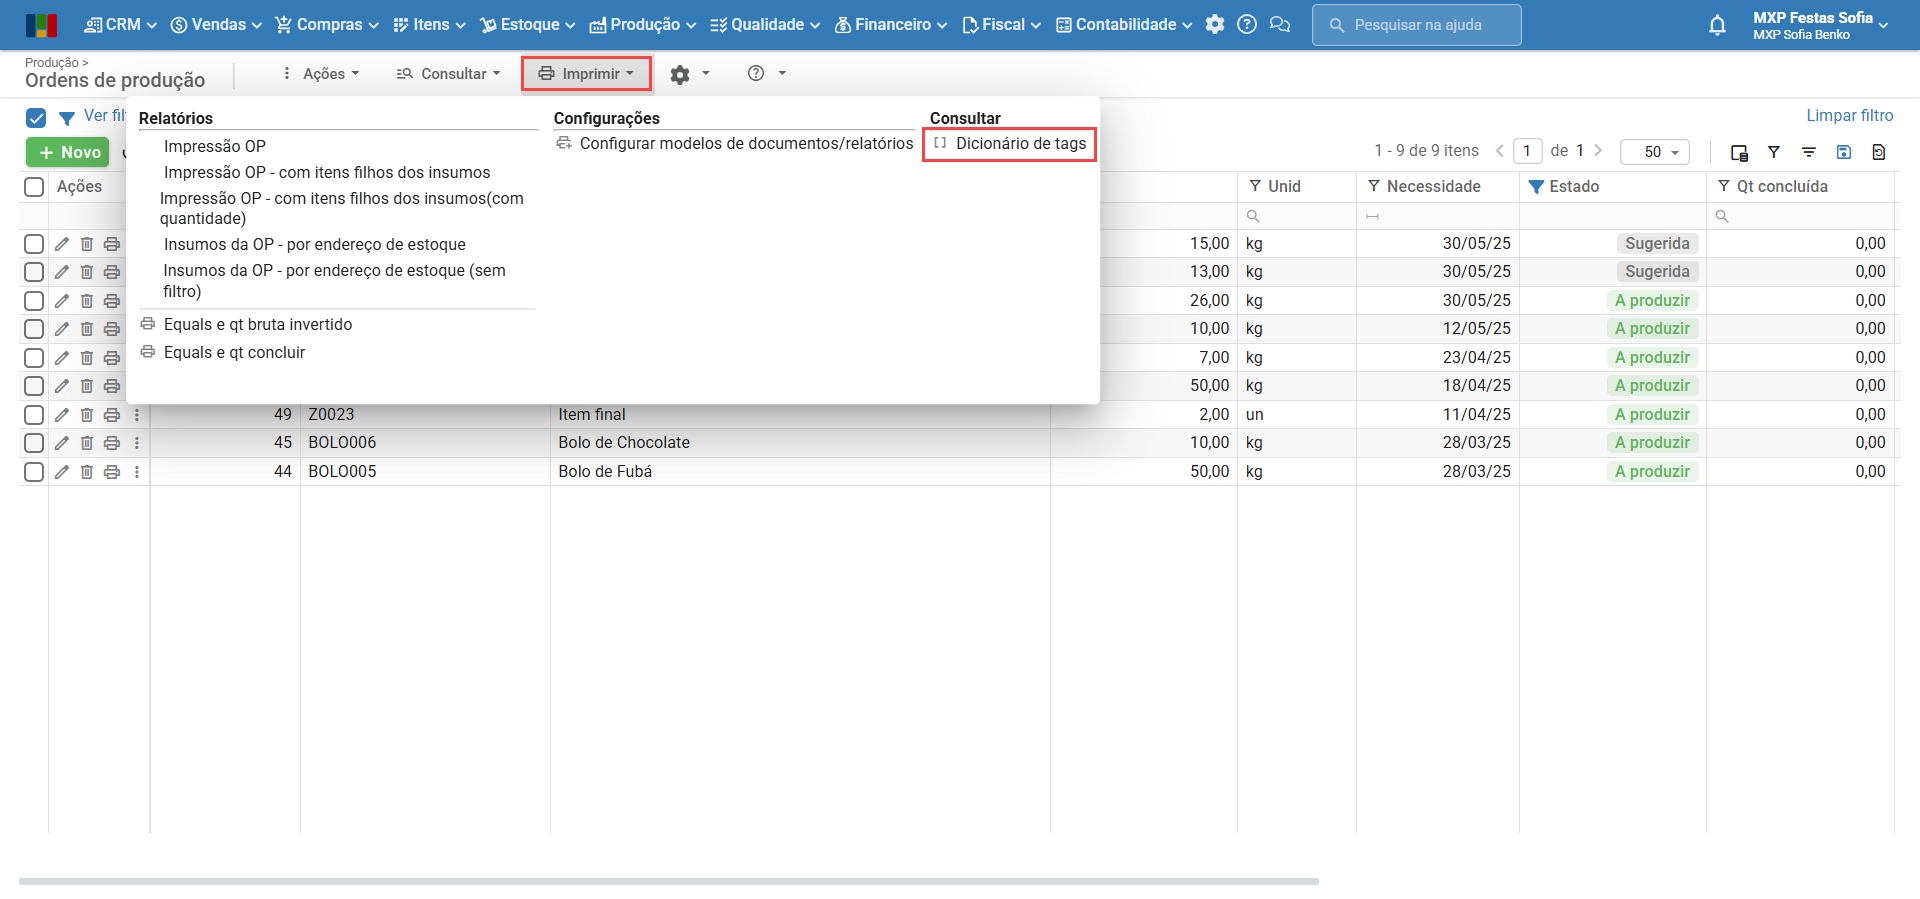Check the first row with 15,00 kg
The image size is (1920, 899).
pyautogui.click(x=34, y=244)
